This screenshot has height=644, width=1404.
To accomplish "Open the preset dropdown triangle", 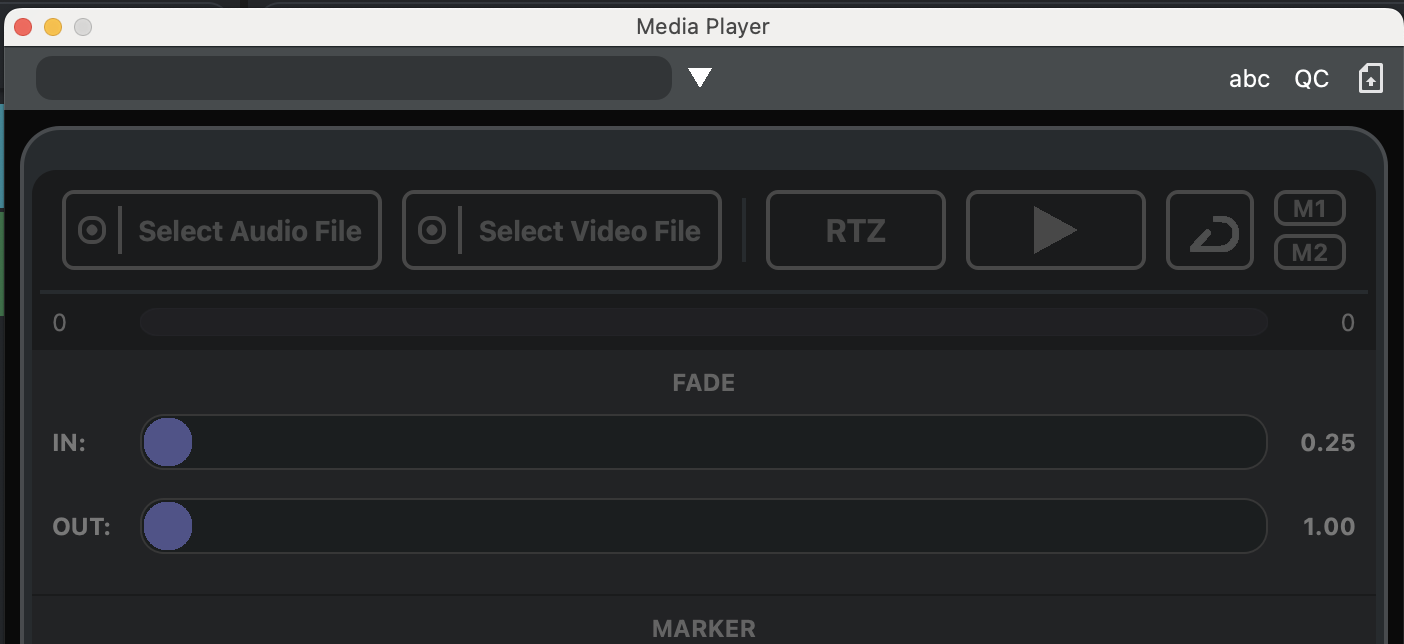I will click(700, 78).
